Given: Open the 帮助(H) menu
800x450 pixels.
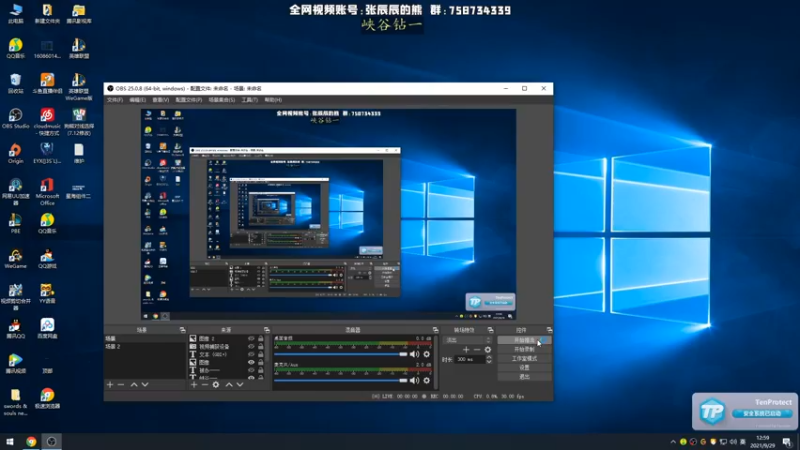Looking at the screenshot, I should (273, 100).
